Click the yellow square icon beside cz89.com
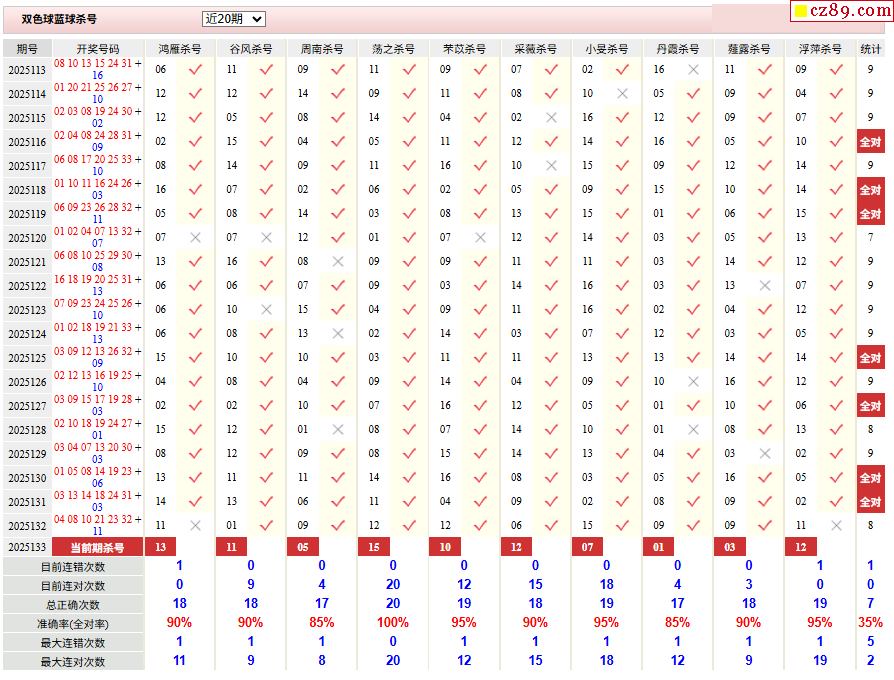 click(x=800, y=11)
